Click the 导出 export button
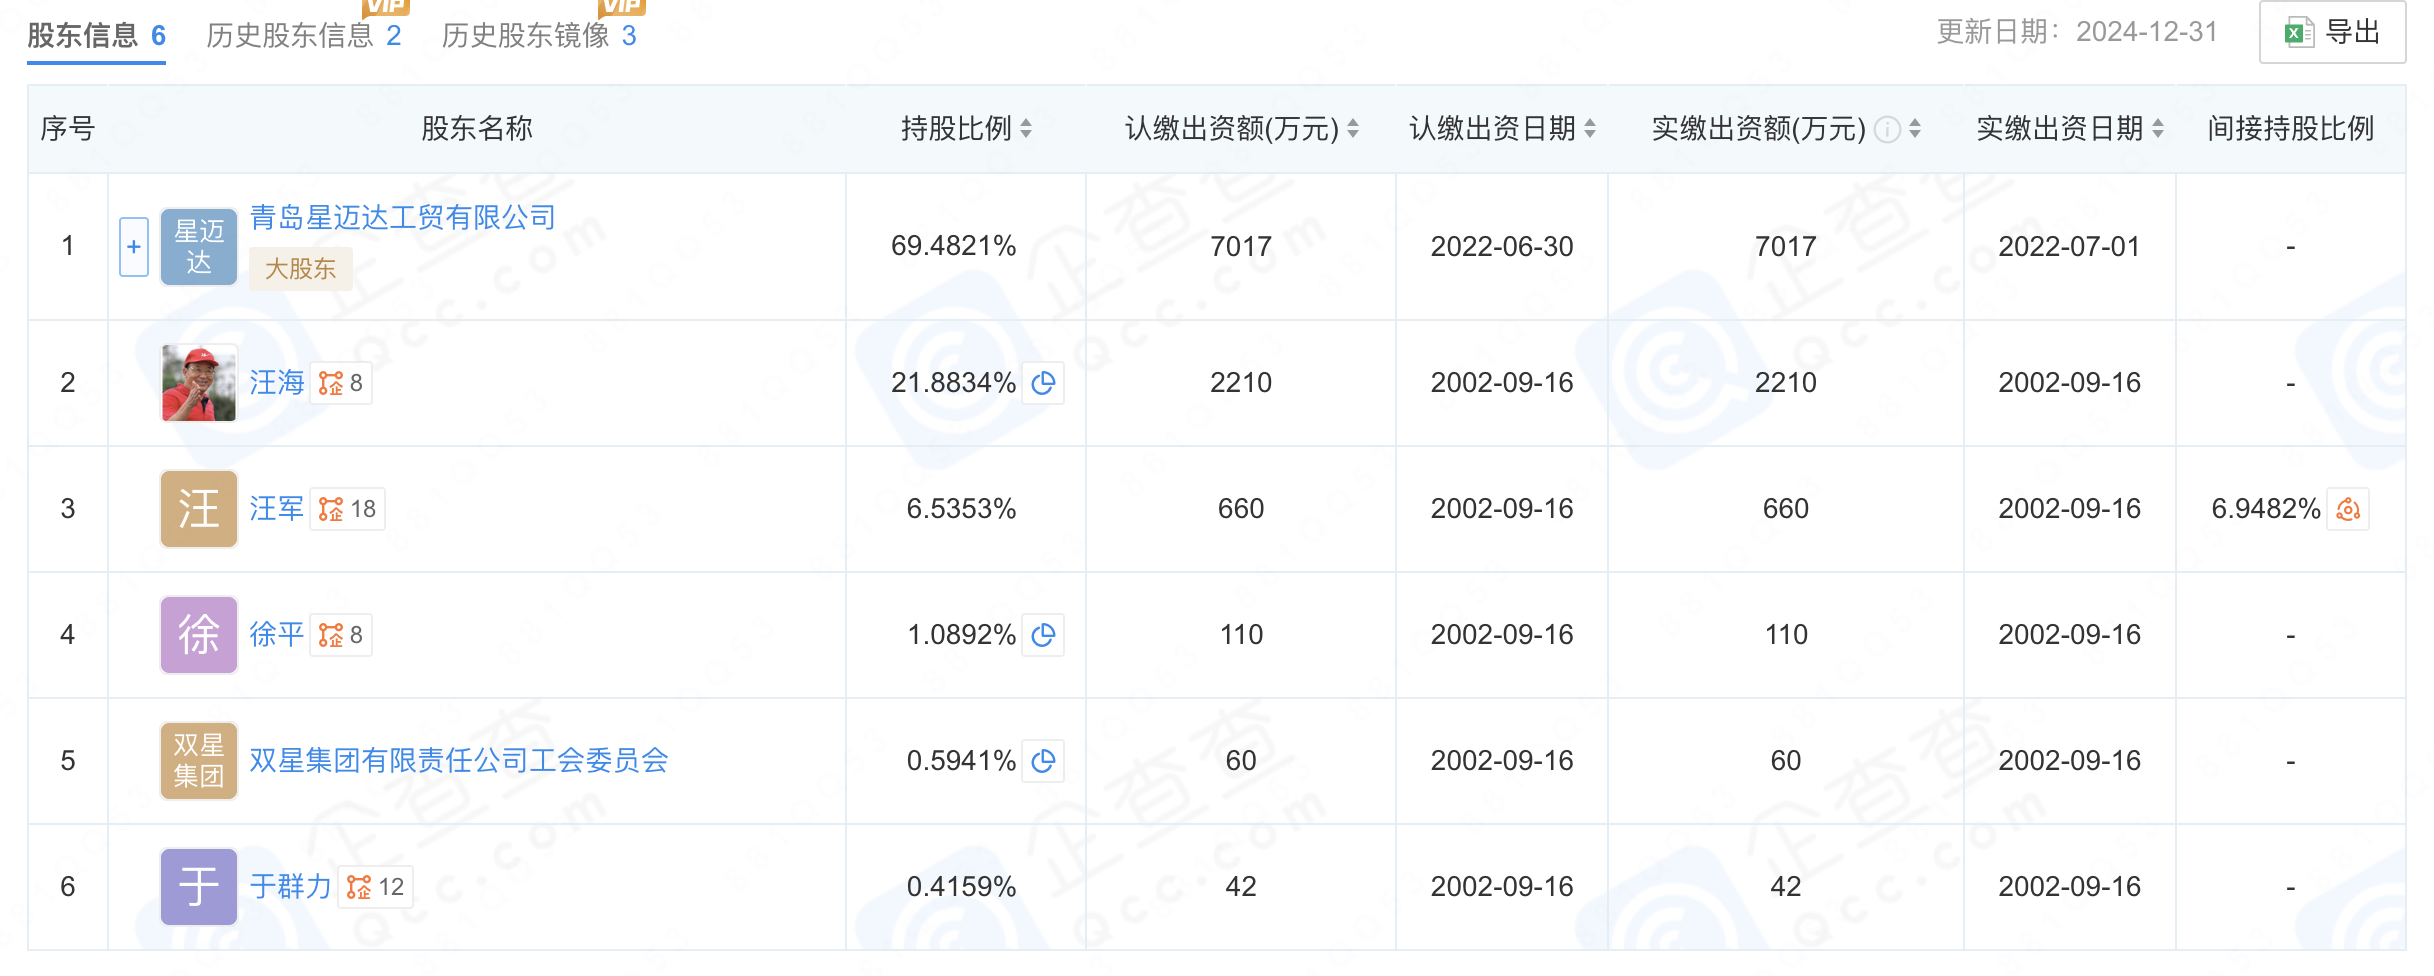Viewport: 2434px width, 976px height. 2332,33
